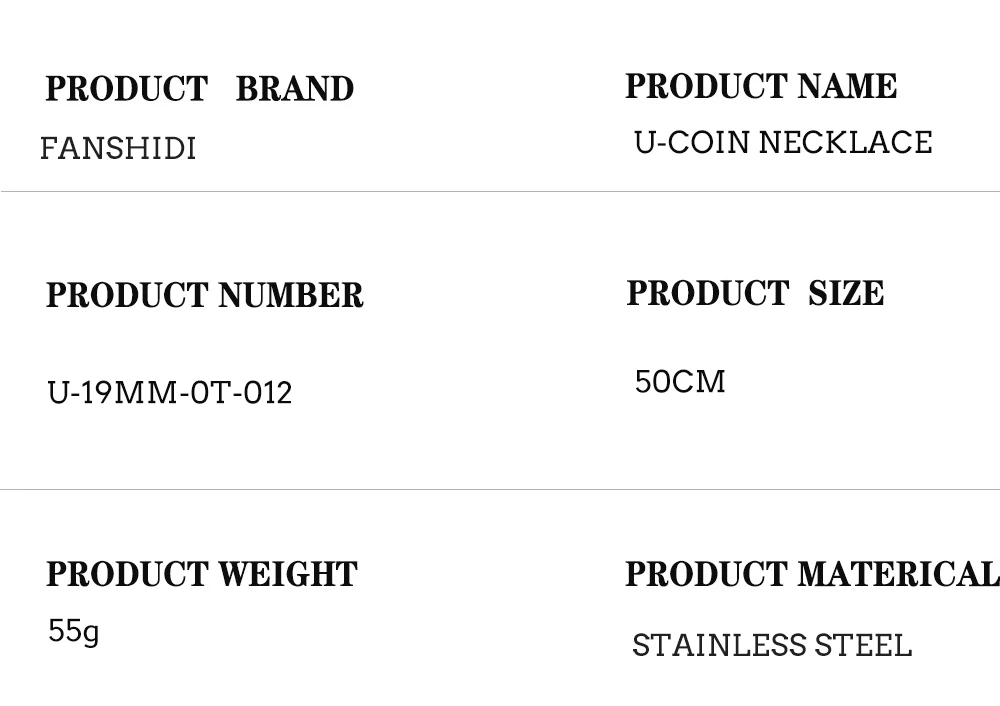Image resolution: width=1000 pixels, height=706 pixels.
Task: Click the lower horizontal divider line
Action: tap(500, 489)
